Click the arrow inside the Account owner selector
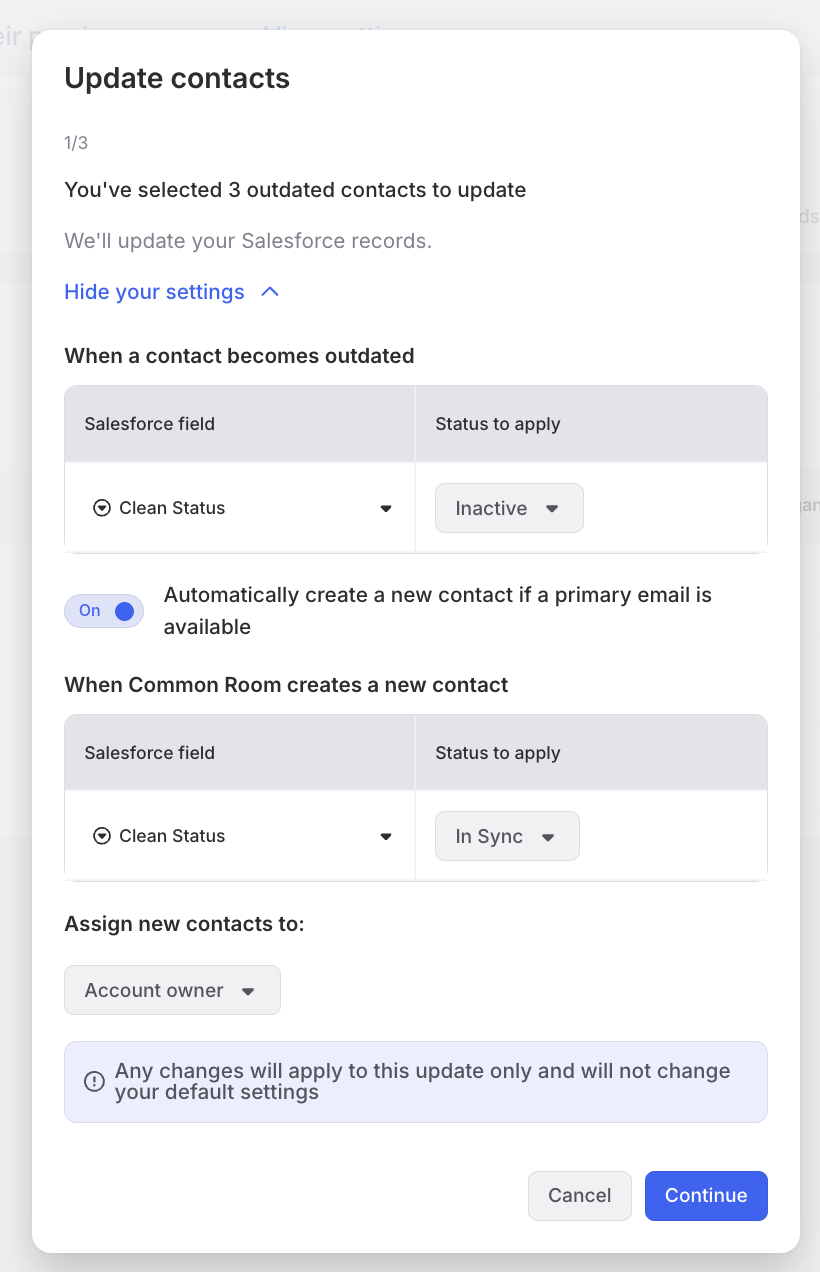This screenshot has width=820, height=1272. click(x=249, y=991)
